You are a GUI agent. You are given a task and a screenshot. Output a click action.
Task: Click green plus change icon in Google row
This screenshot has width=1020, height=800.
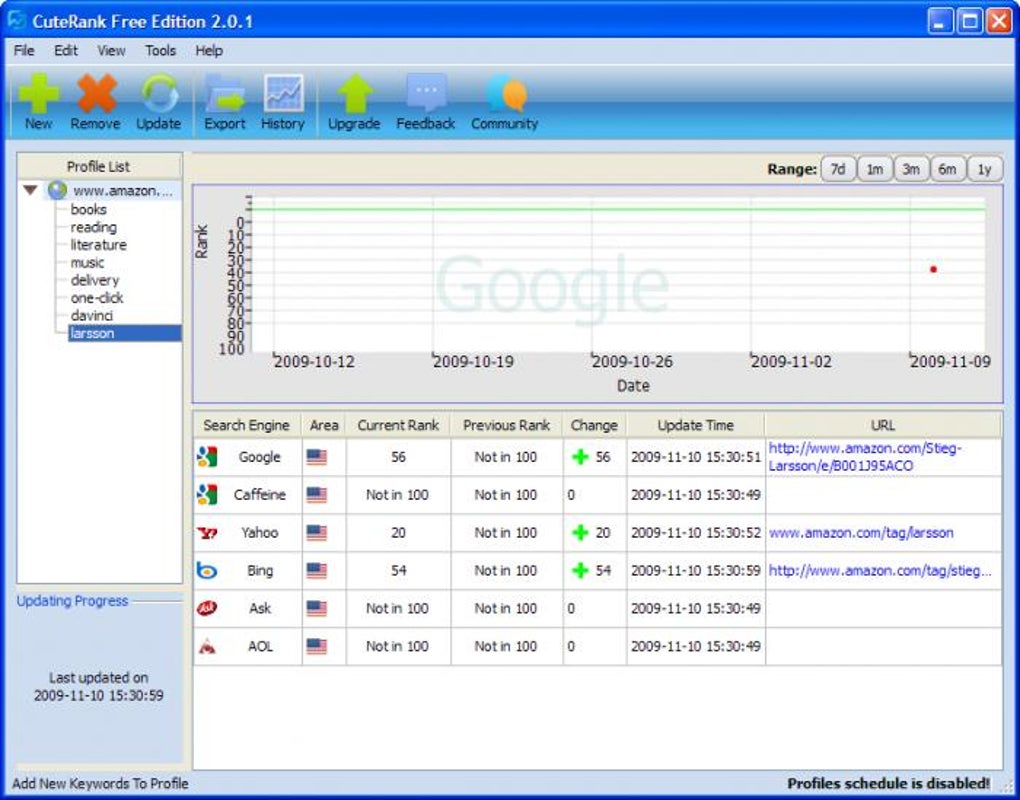pyautogui.click(x=580, y=457)
